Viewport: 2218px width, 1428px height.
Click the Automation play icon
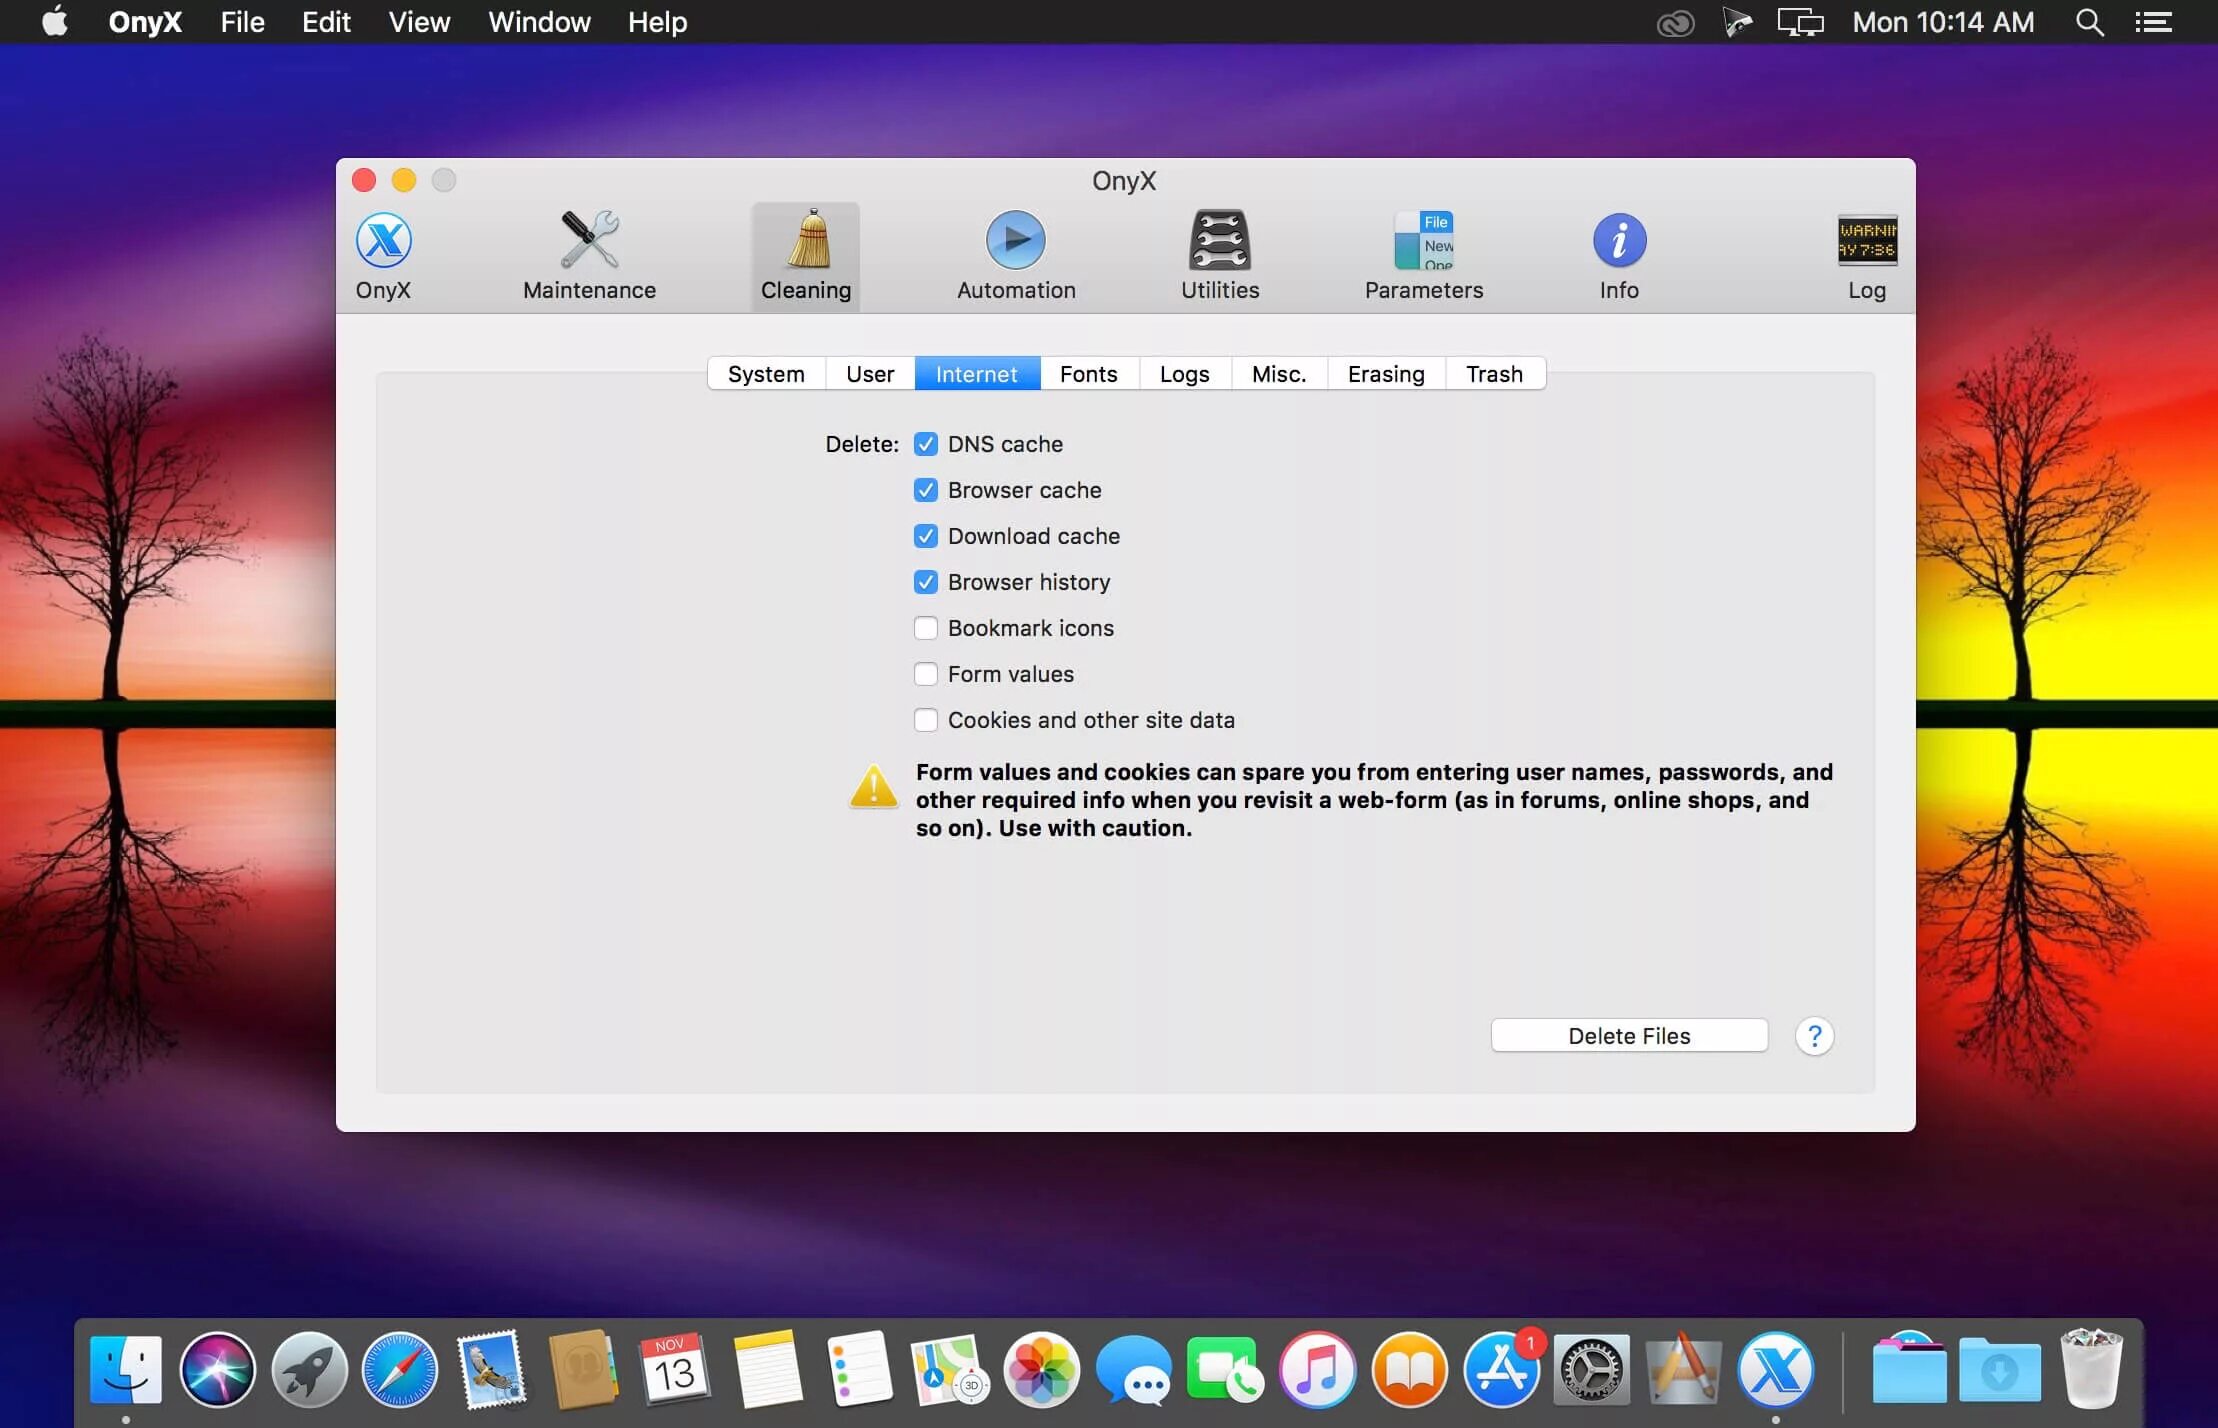click(x=1015, y=240)
